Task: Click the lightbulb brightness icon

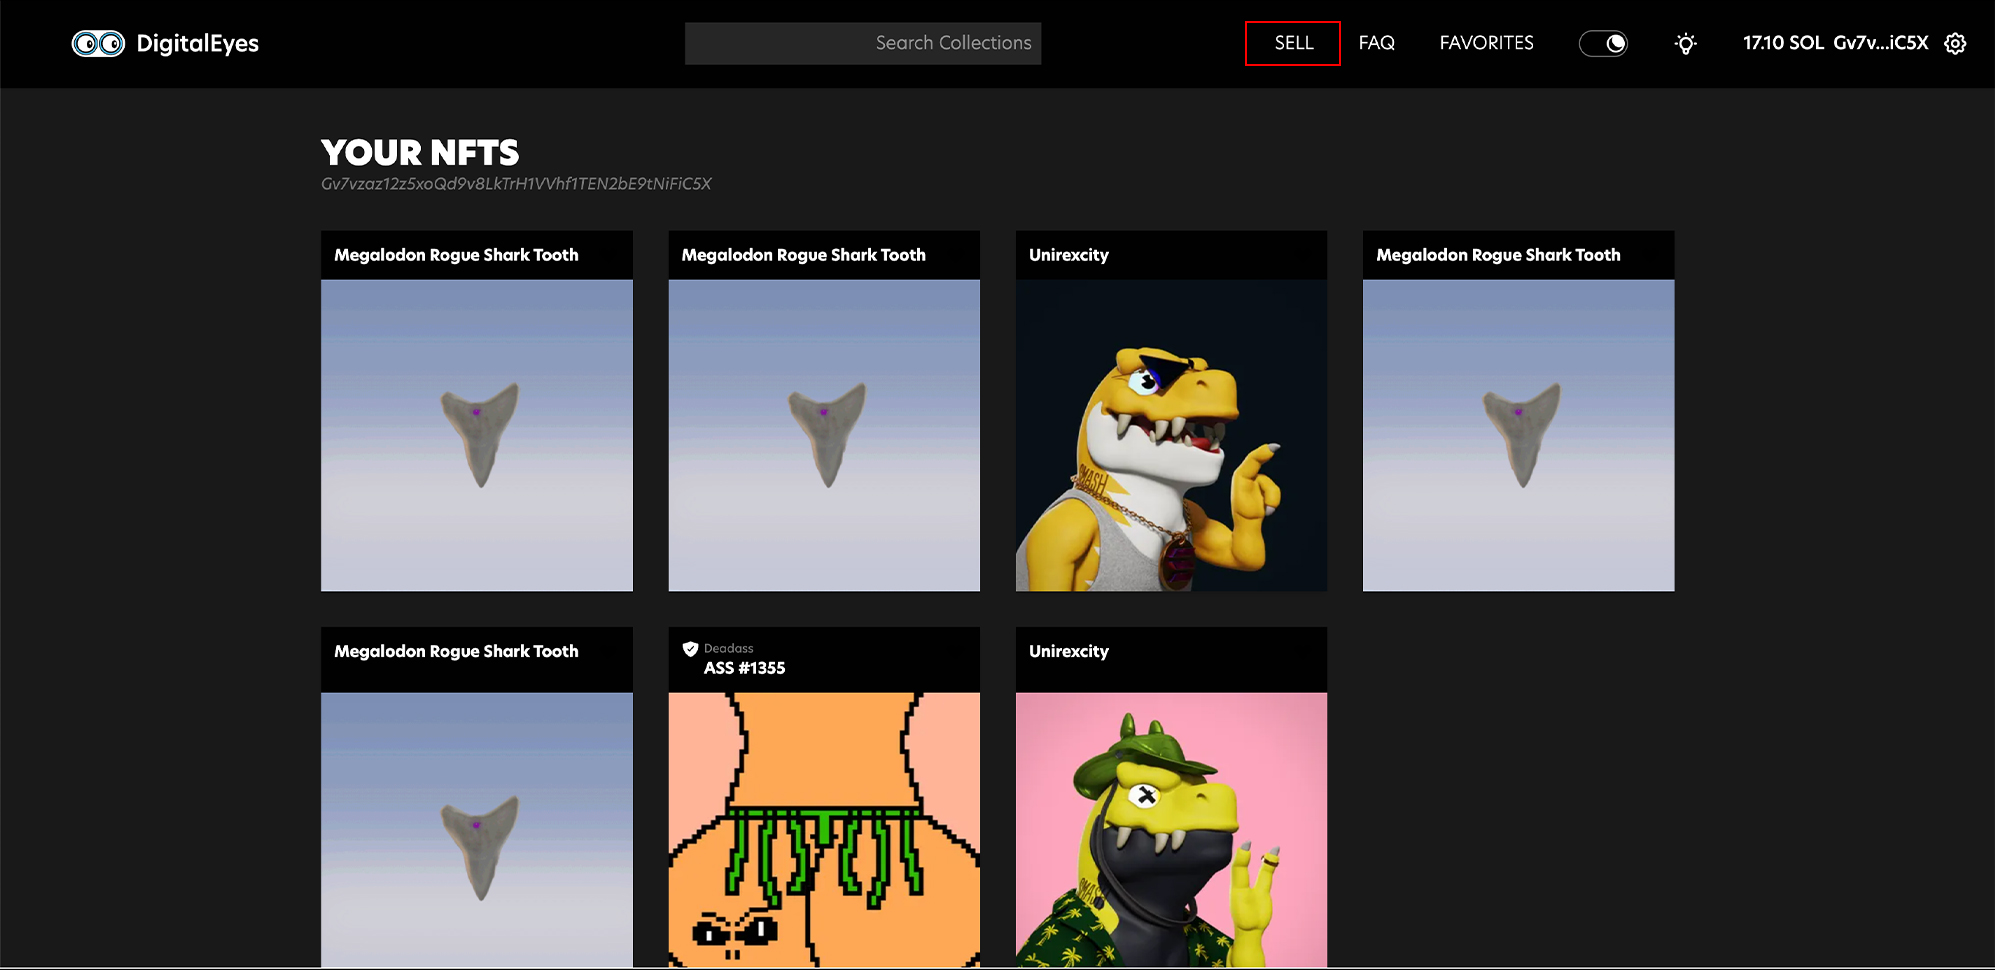Action: click(x=1685, y=44)
